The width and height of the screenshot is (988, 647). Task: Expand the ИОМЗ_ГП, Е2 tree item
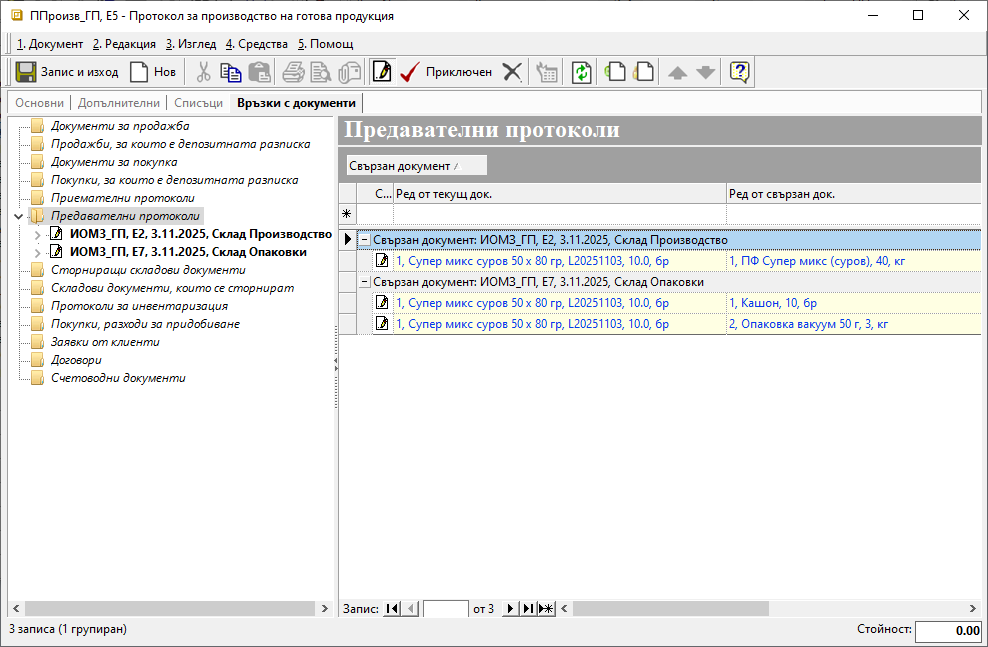[x=38, y=234]
